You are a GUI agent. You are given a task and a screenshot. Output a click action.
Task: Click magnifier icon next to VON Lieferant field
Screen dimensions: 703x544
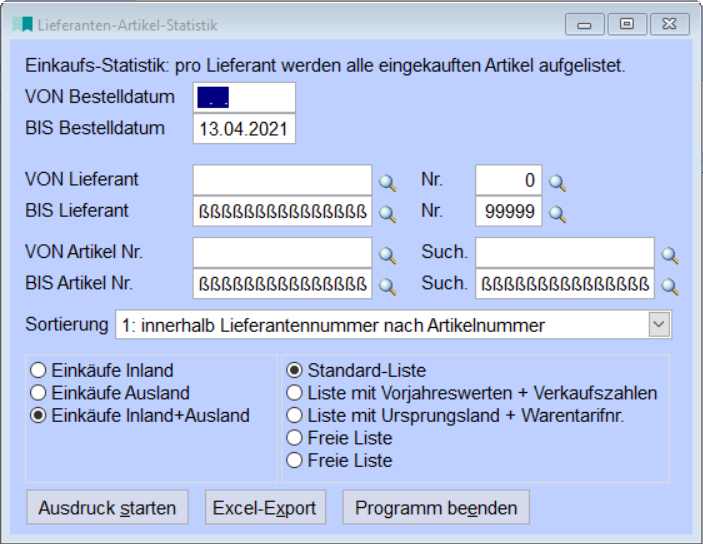(x=386, y=183)
